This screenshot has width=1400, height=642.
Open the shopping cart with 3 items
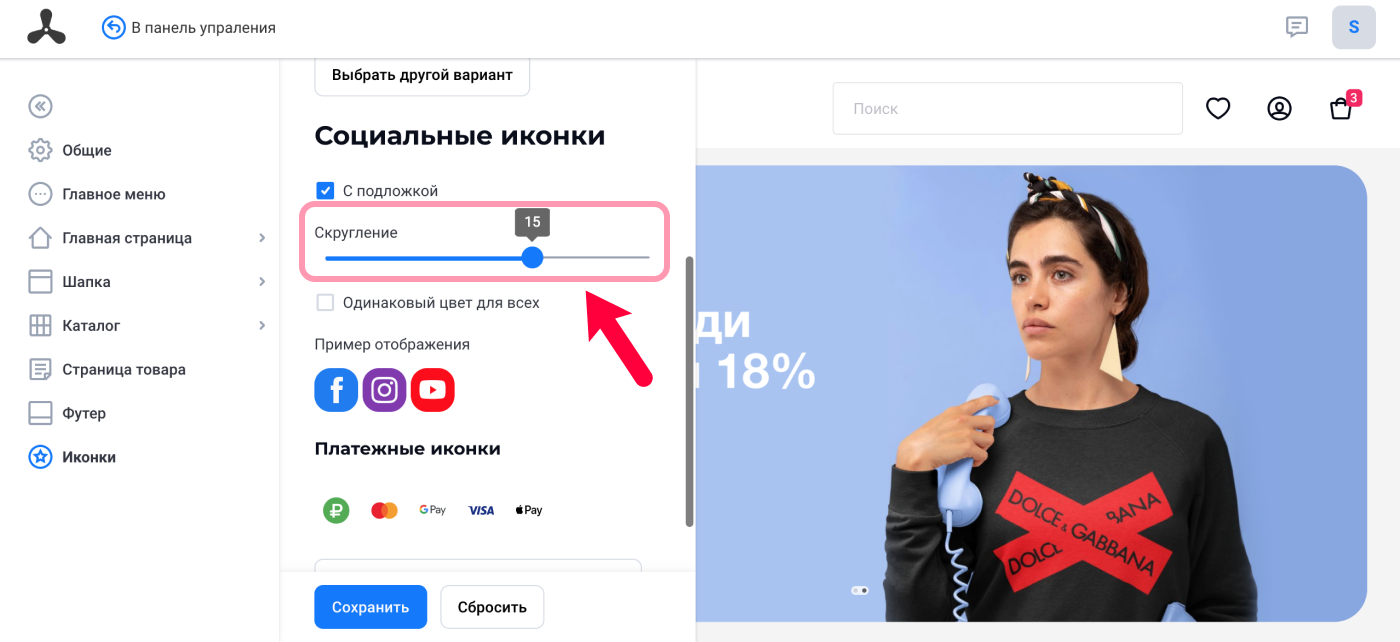[x=1343, y=106]
